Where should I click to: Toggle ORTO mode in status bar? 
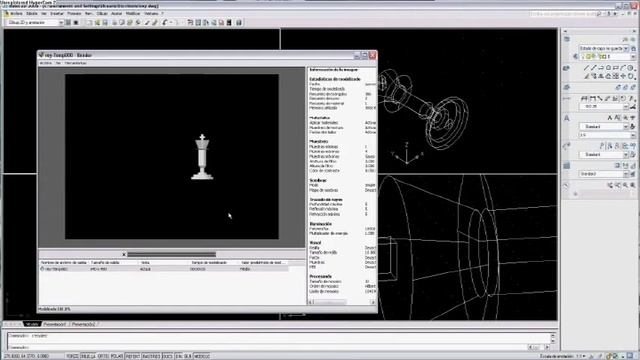click(103, 356)
